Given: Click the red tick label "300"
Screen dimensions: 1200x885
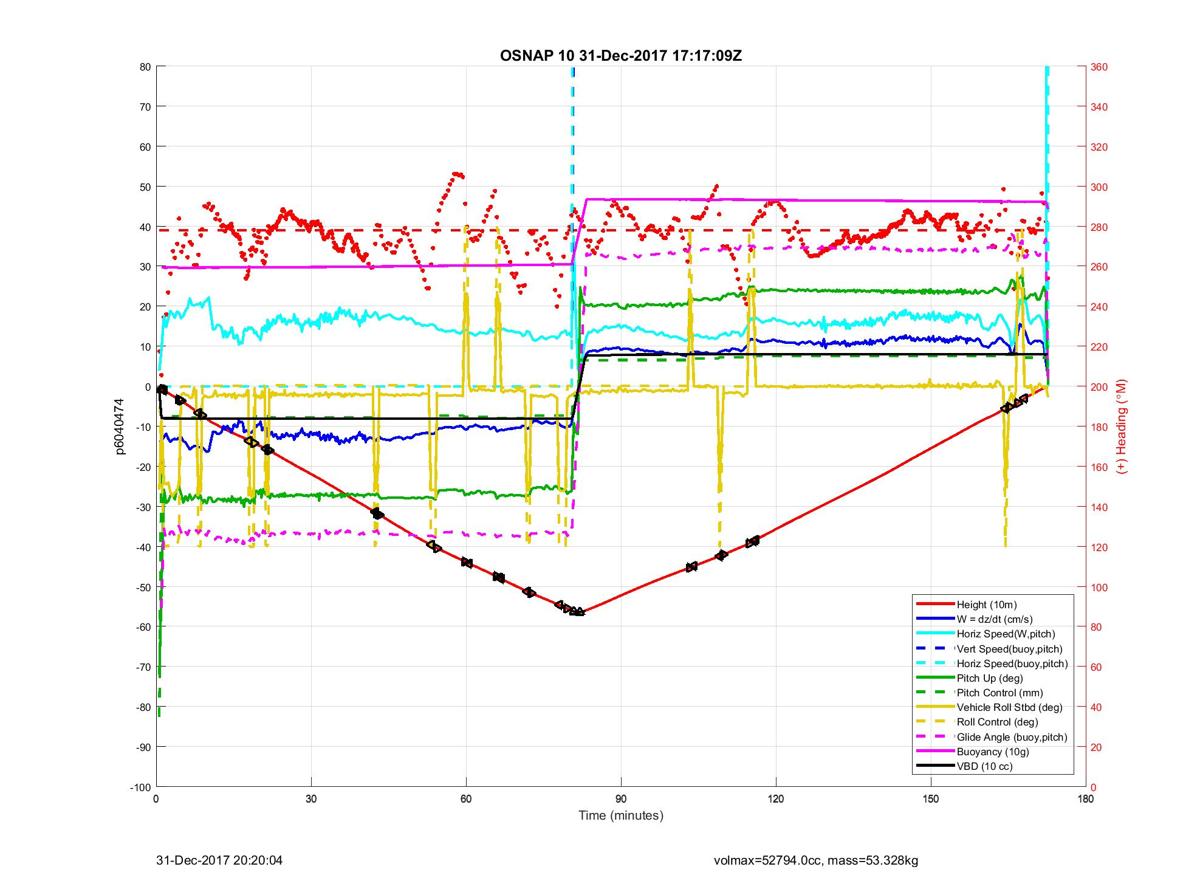Looking at the screenshot, I should click(x=1101, y=187).
